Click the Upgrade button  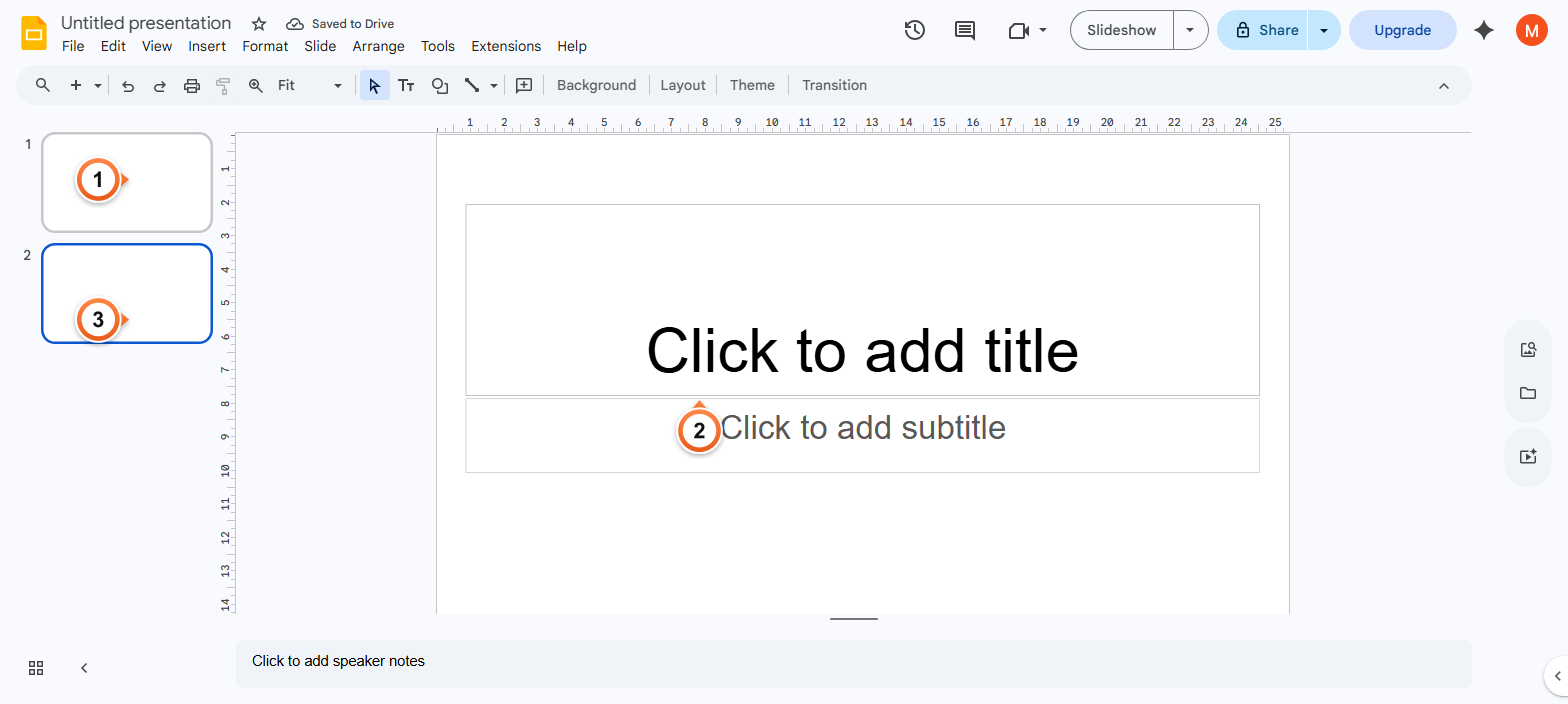[x=1402, y=30]
